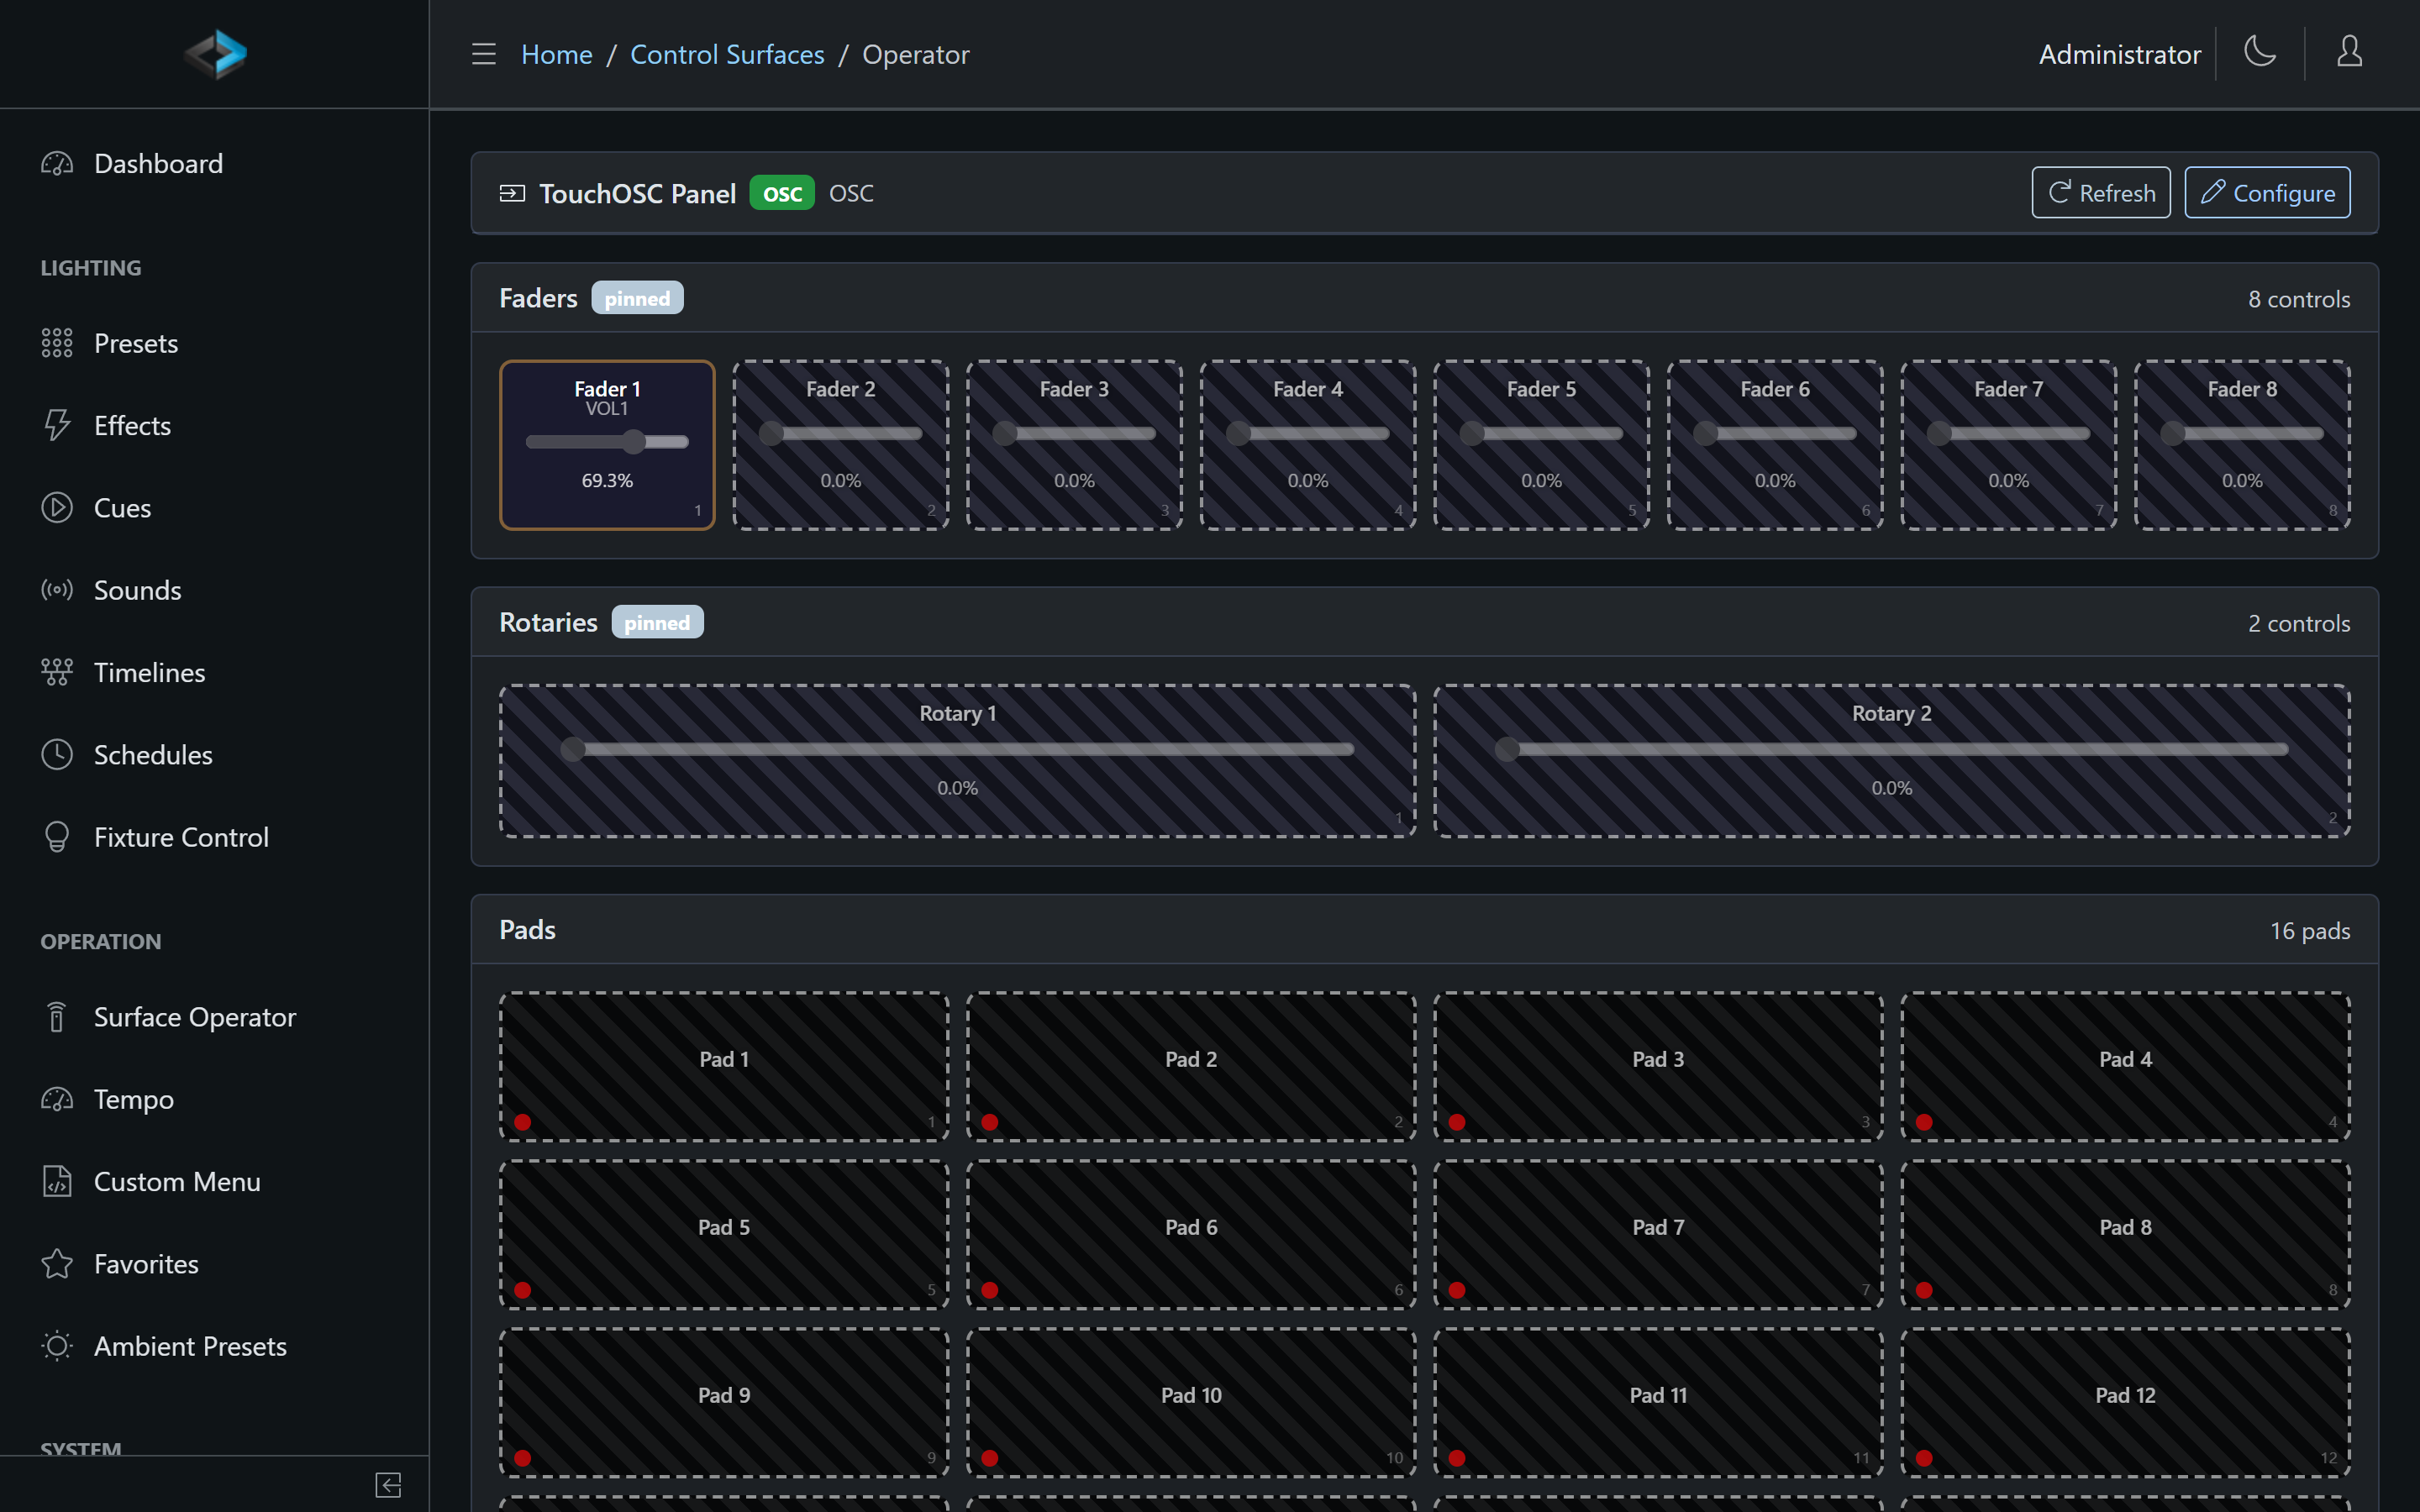Click the Rotary 2 slider

tap(1891, 749)
